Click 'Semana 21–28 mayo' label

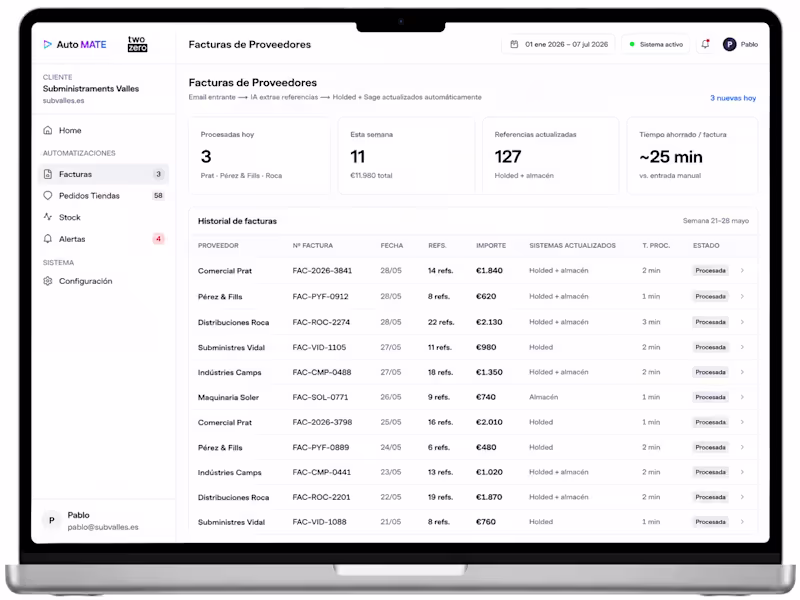[x=716, y=221]
